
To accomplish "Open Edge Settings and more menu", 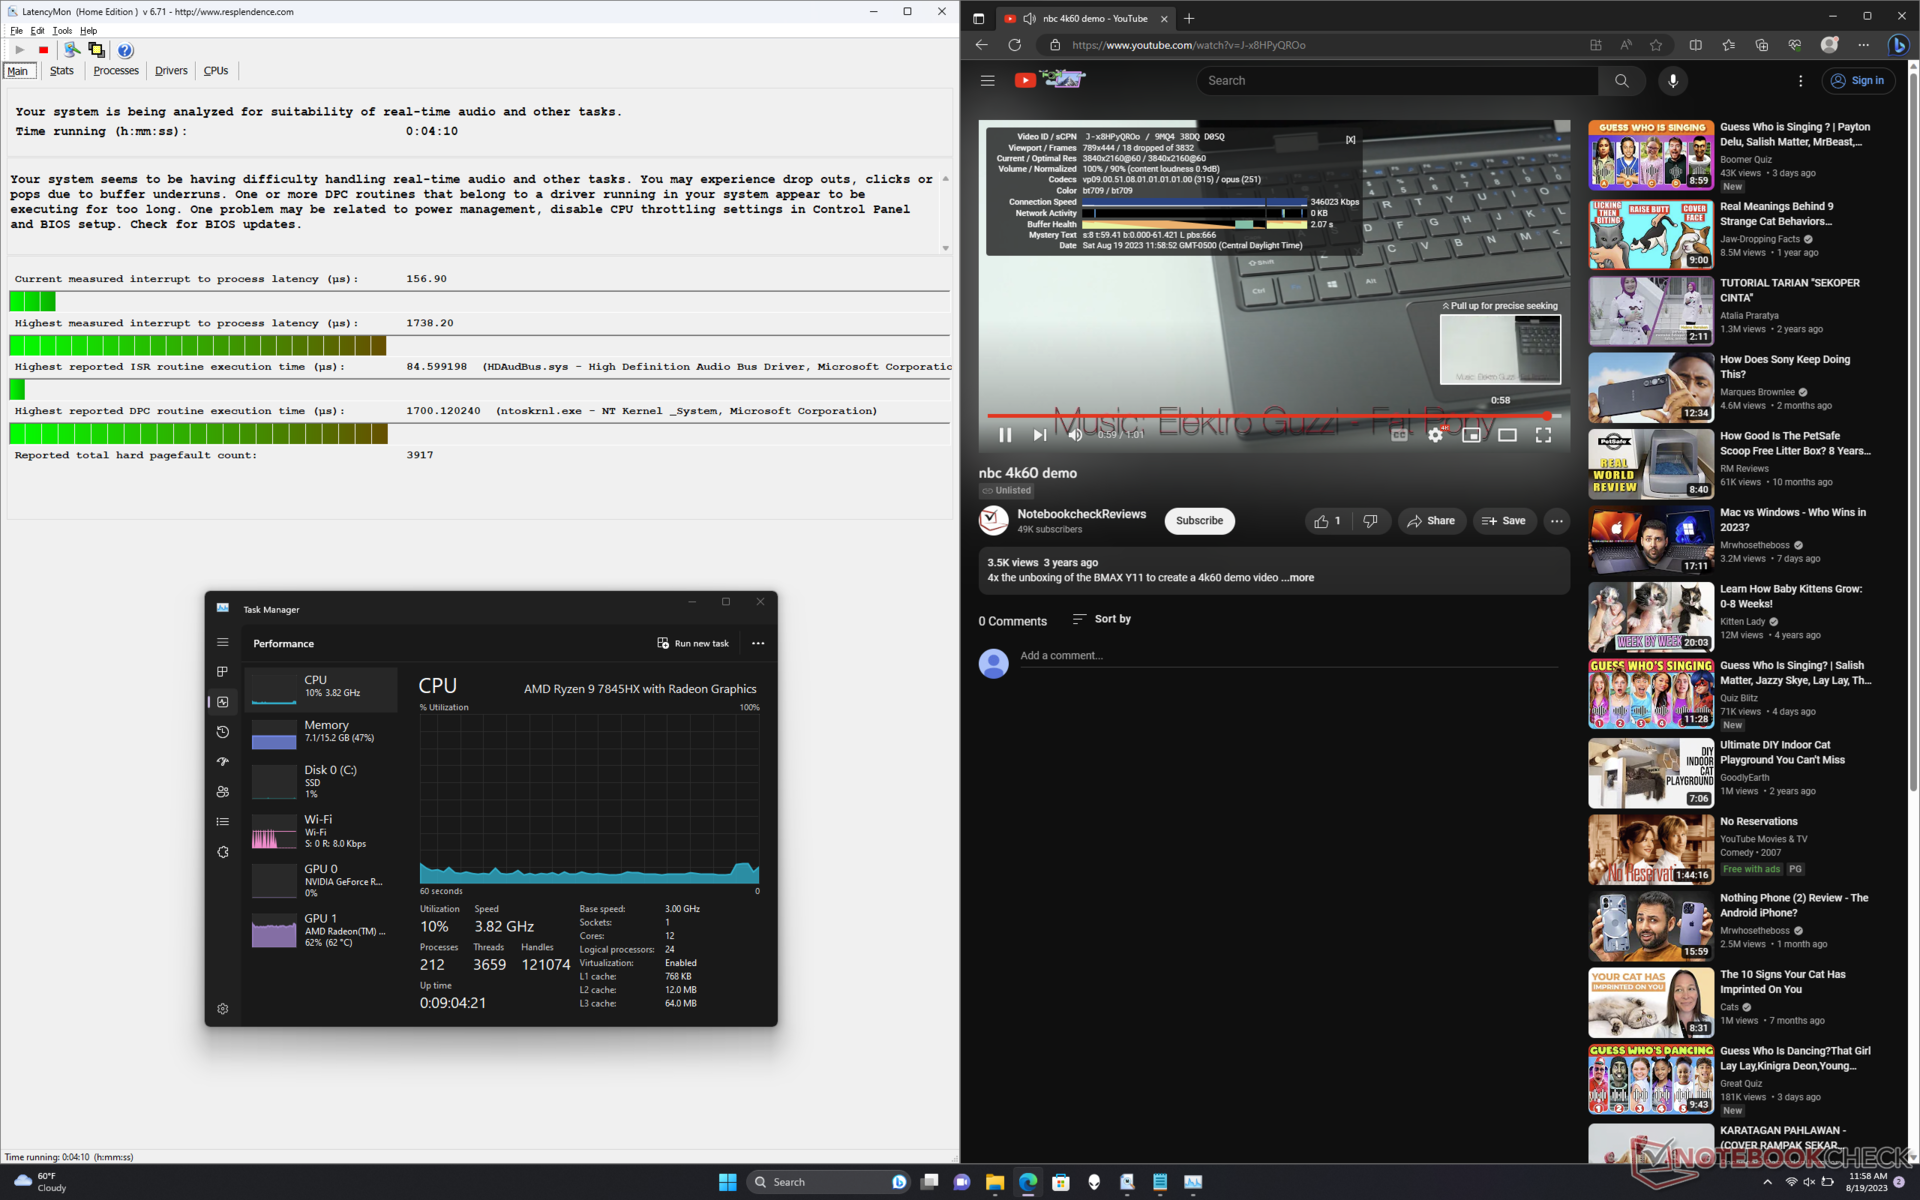I will pos(1863,45).
